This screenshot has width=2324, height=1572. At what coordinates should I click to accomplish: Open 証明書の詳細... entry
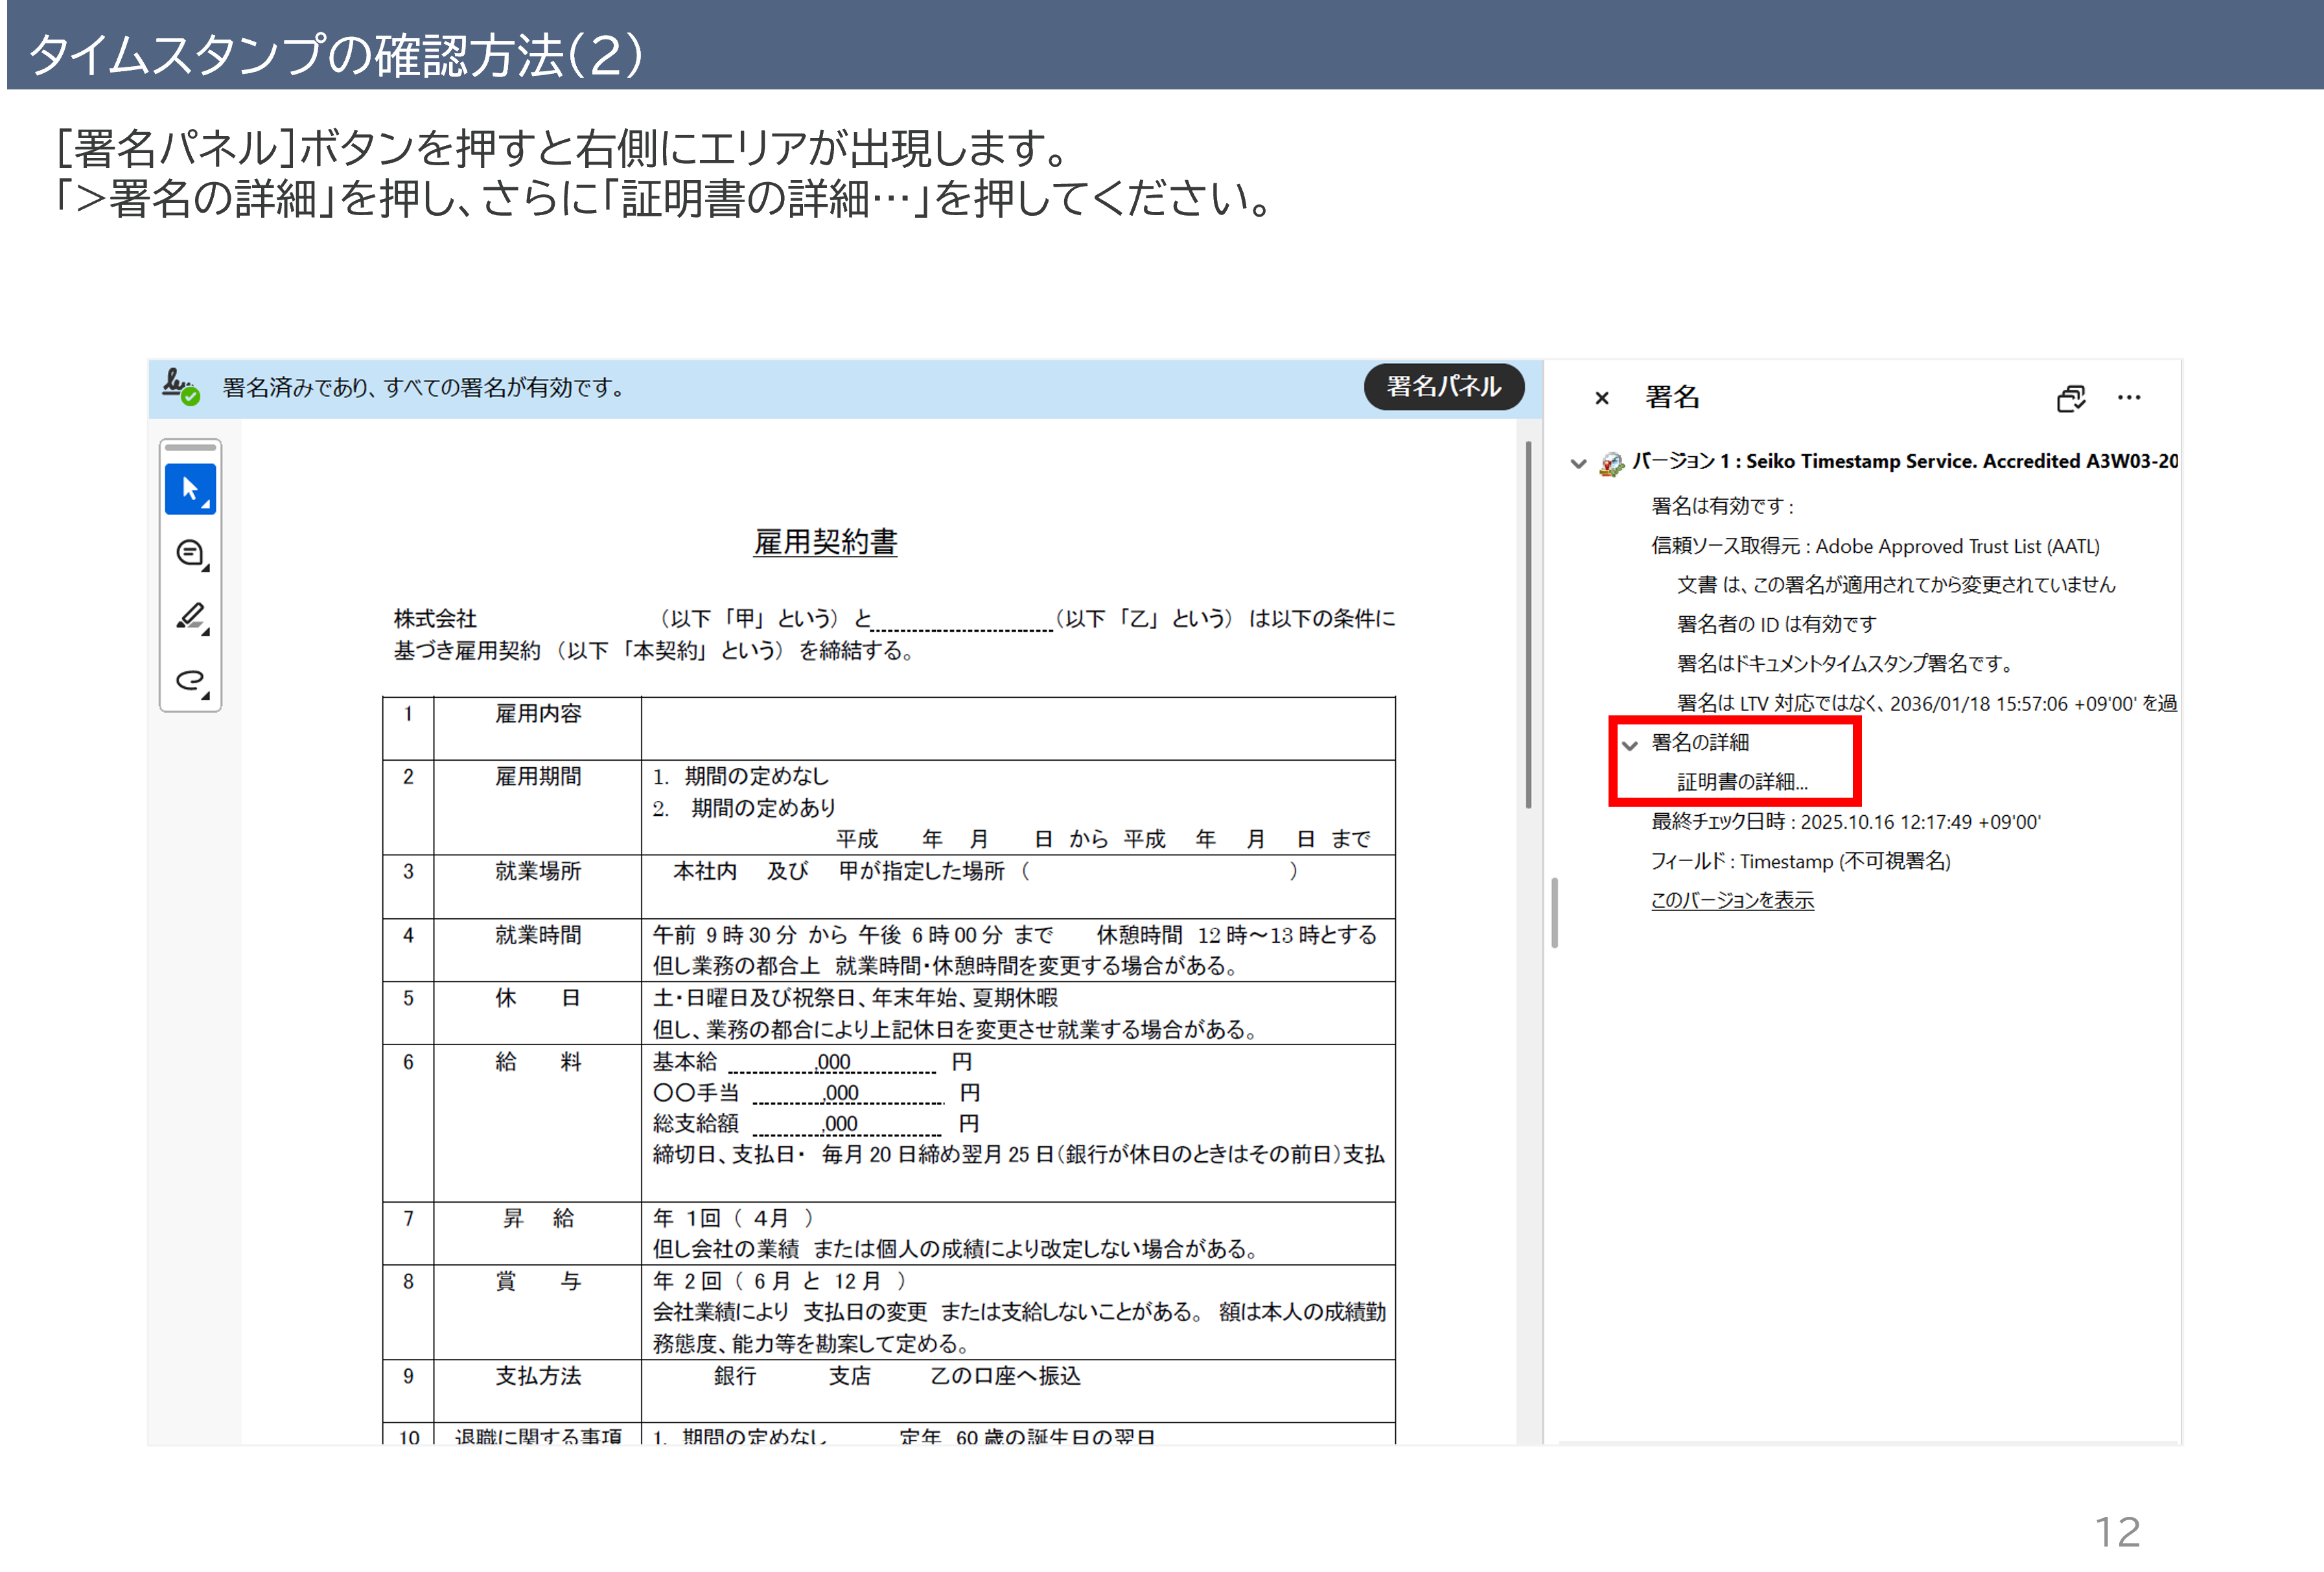coord(1741,782)
